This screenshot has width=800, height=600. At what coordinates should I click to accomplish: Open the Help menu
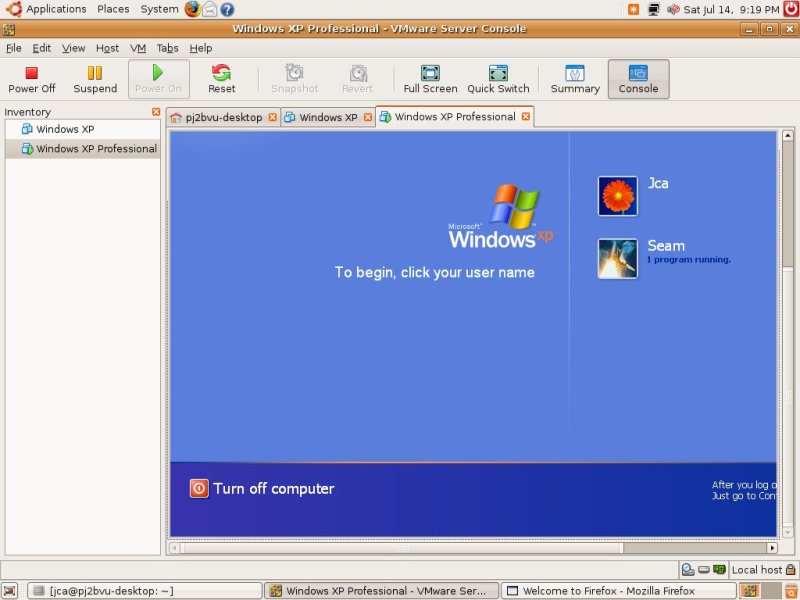point(201,48)
